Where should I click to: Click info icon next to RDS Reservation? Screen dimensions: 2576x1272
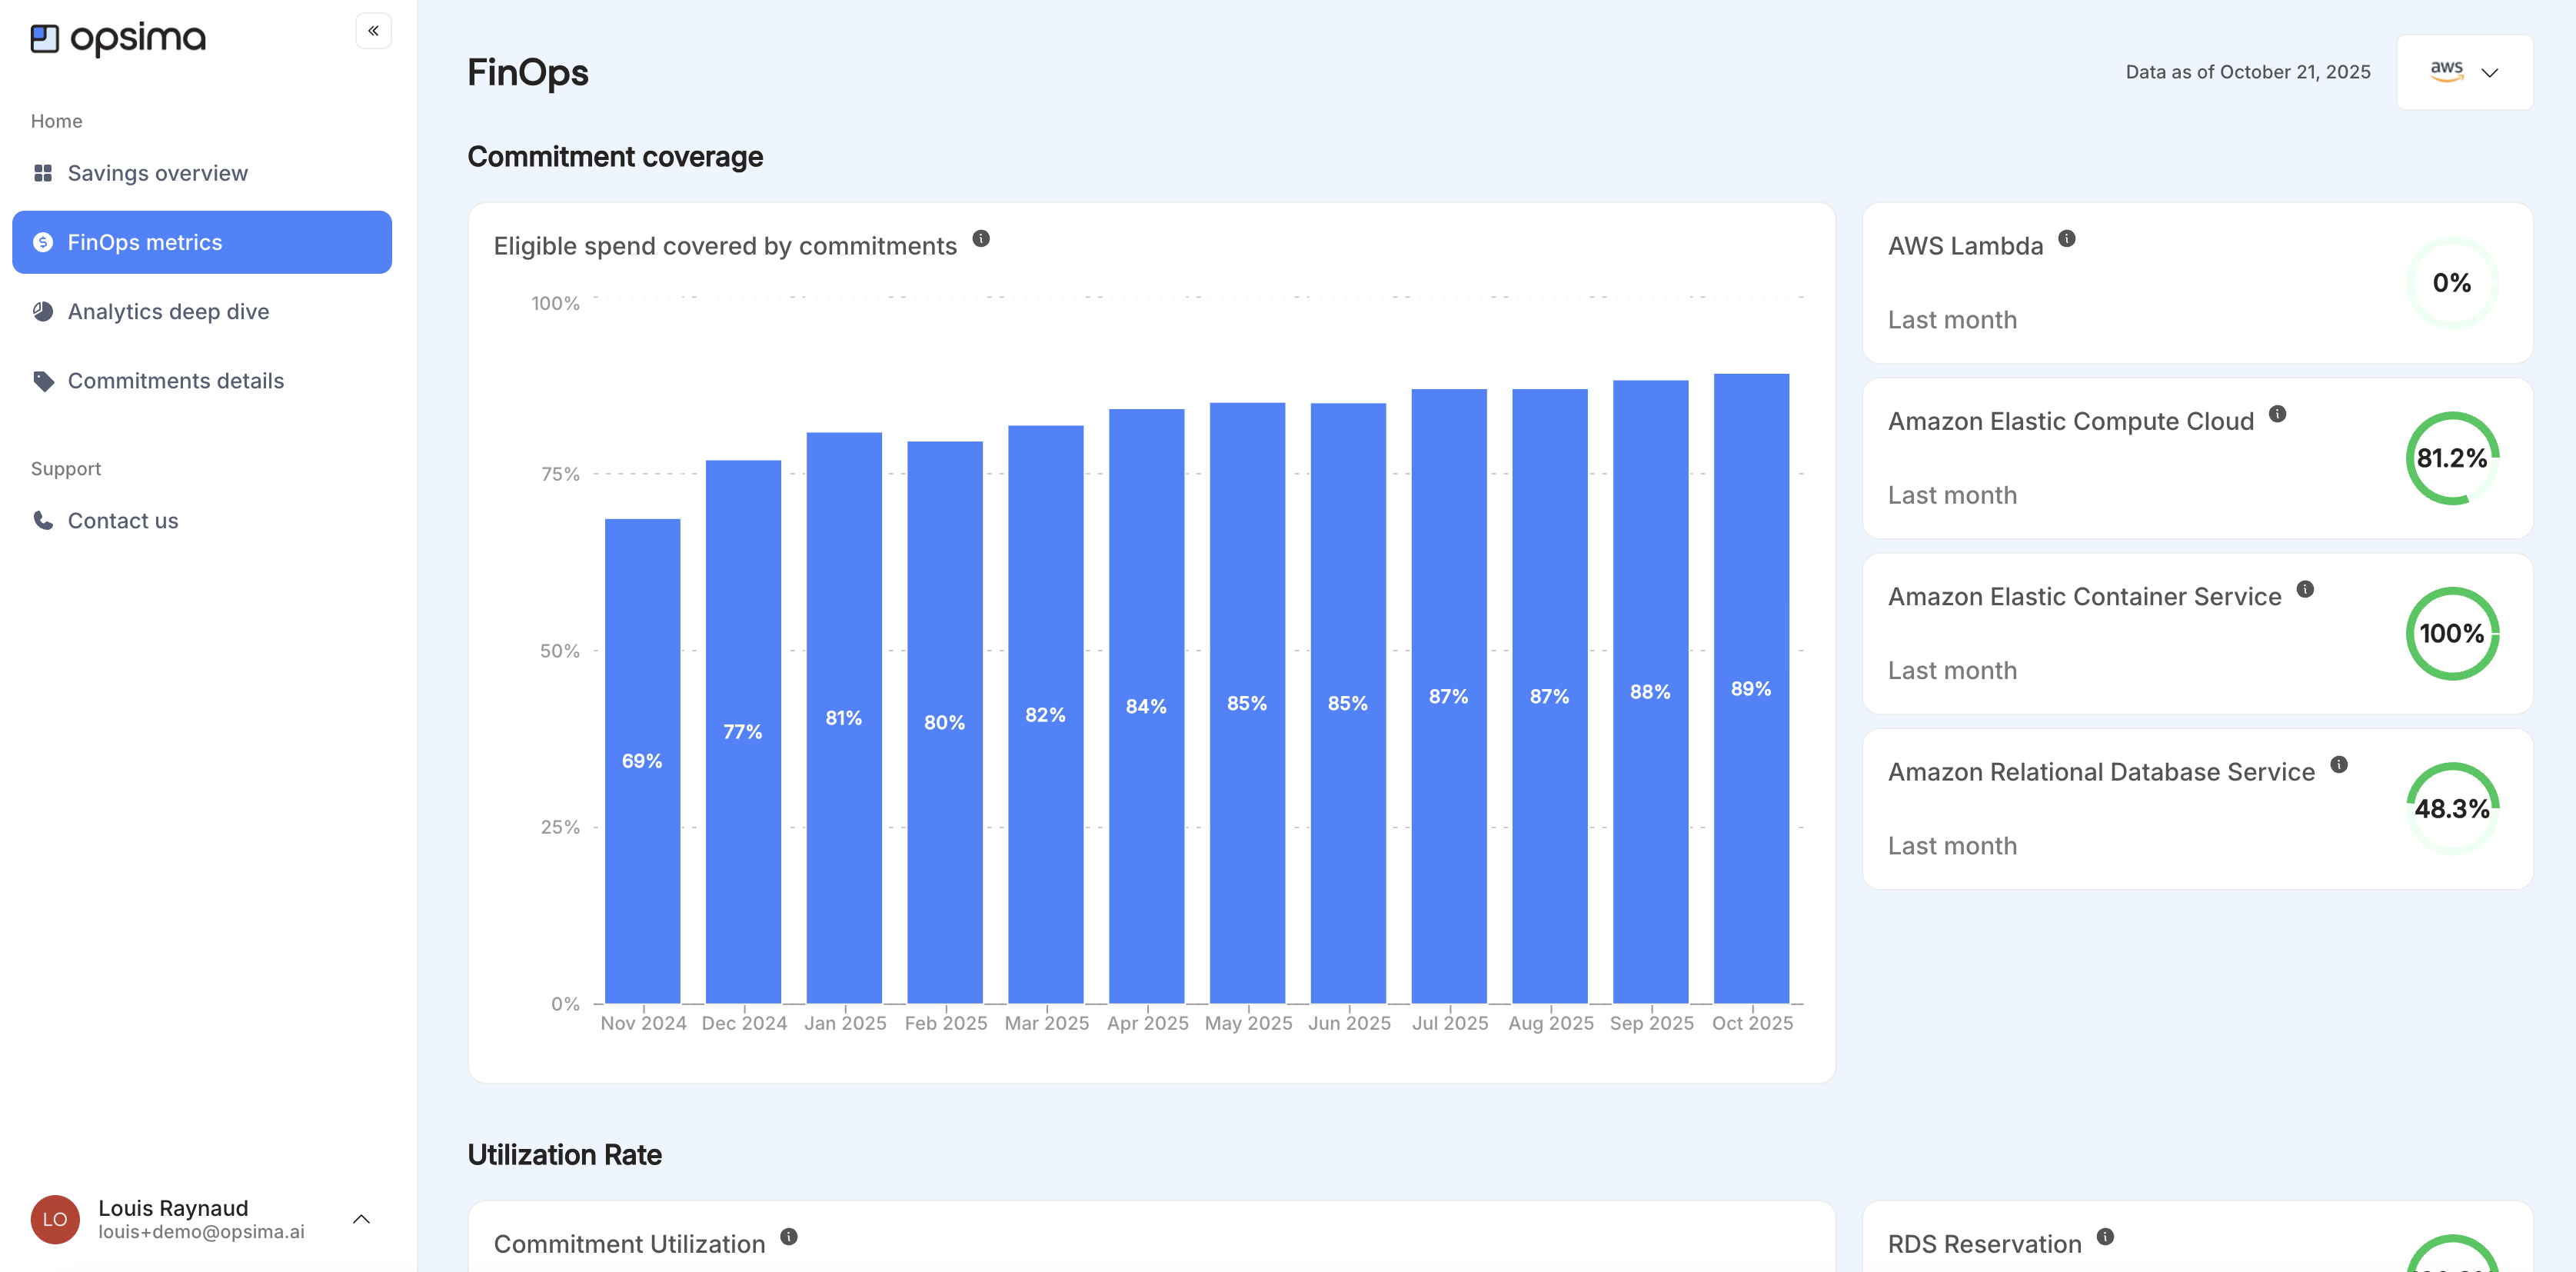[2105, 1237]
